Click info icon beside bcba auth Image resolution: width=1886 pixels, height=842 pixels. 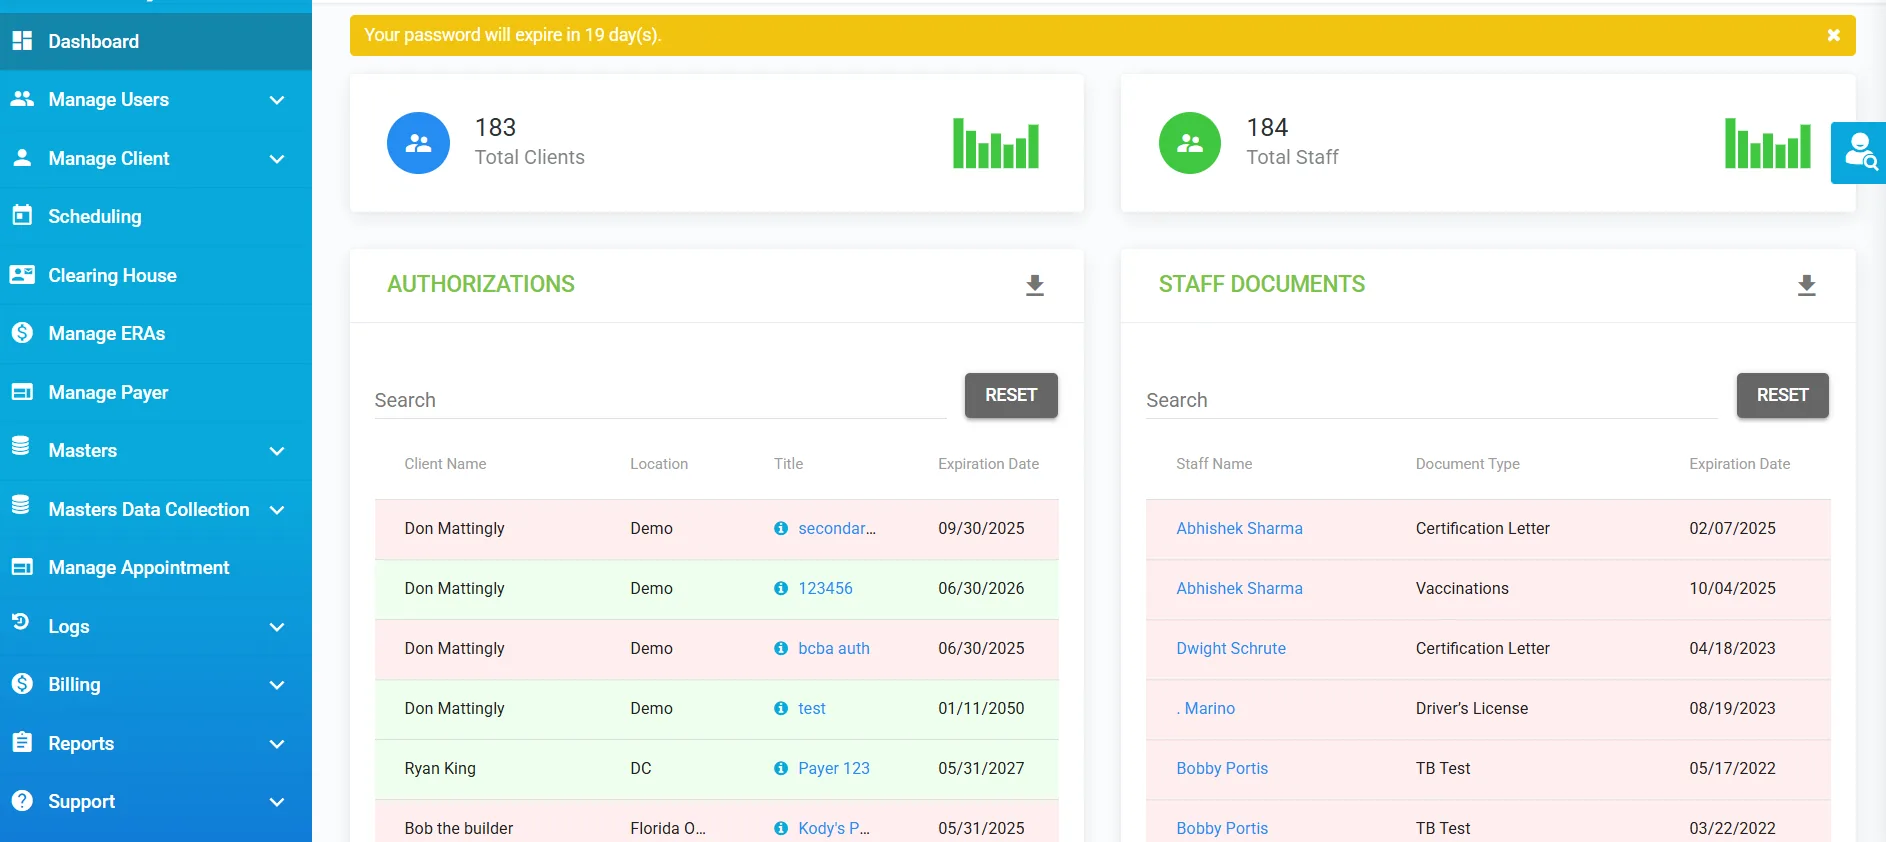[781, 648]
